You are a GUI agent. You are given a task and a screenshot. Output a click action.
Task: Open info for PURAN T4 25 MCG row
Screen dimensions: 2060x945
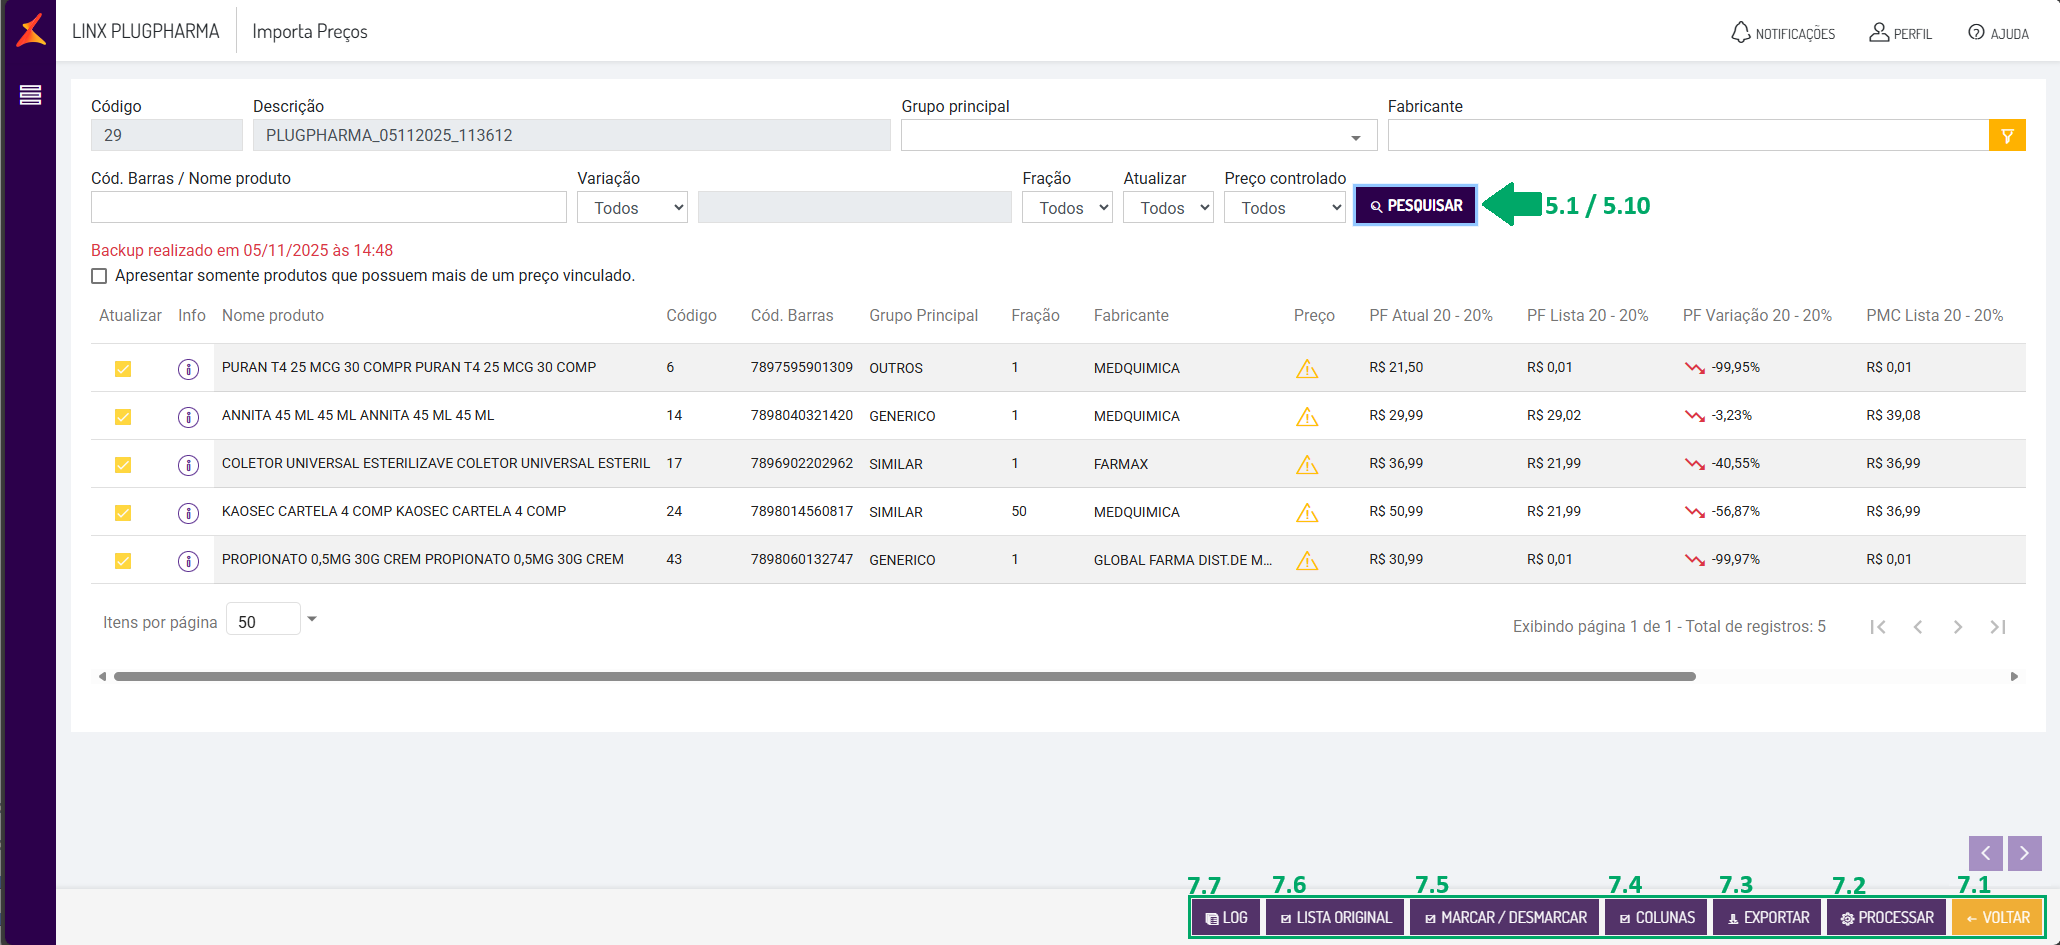click(x=188, y=369)
